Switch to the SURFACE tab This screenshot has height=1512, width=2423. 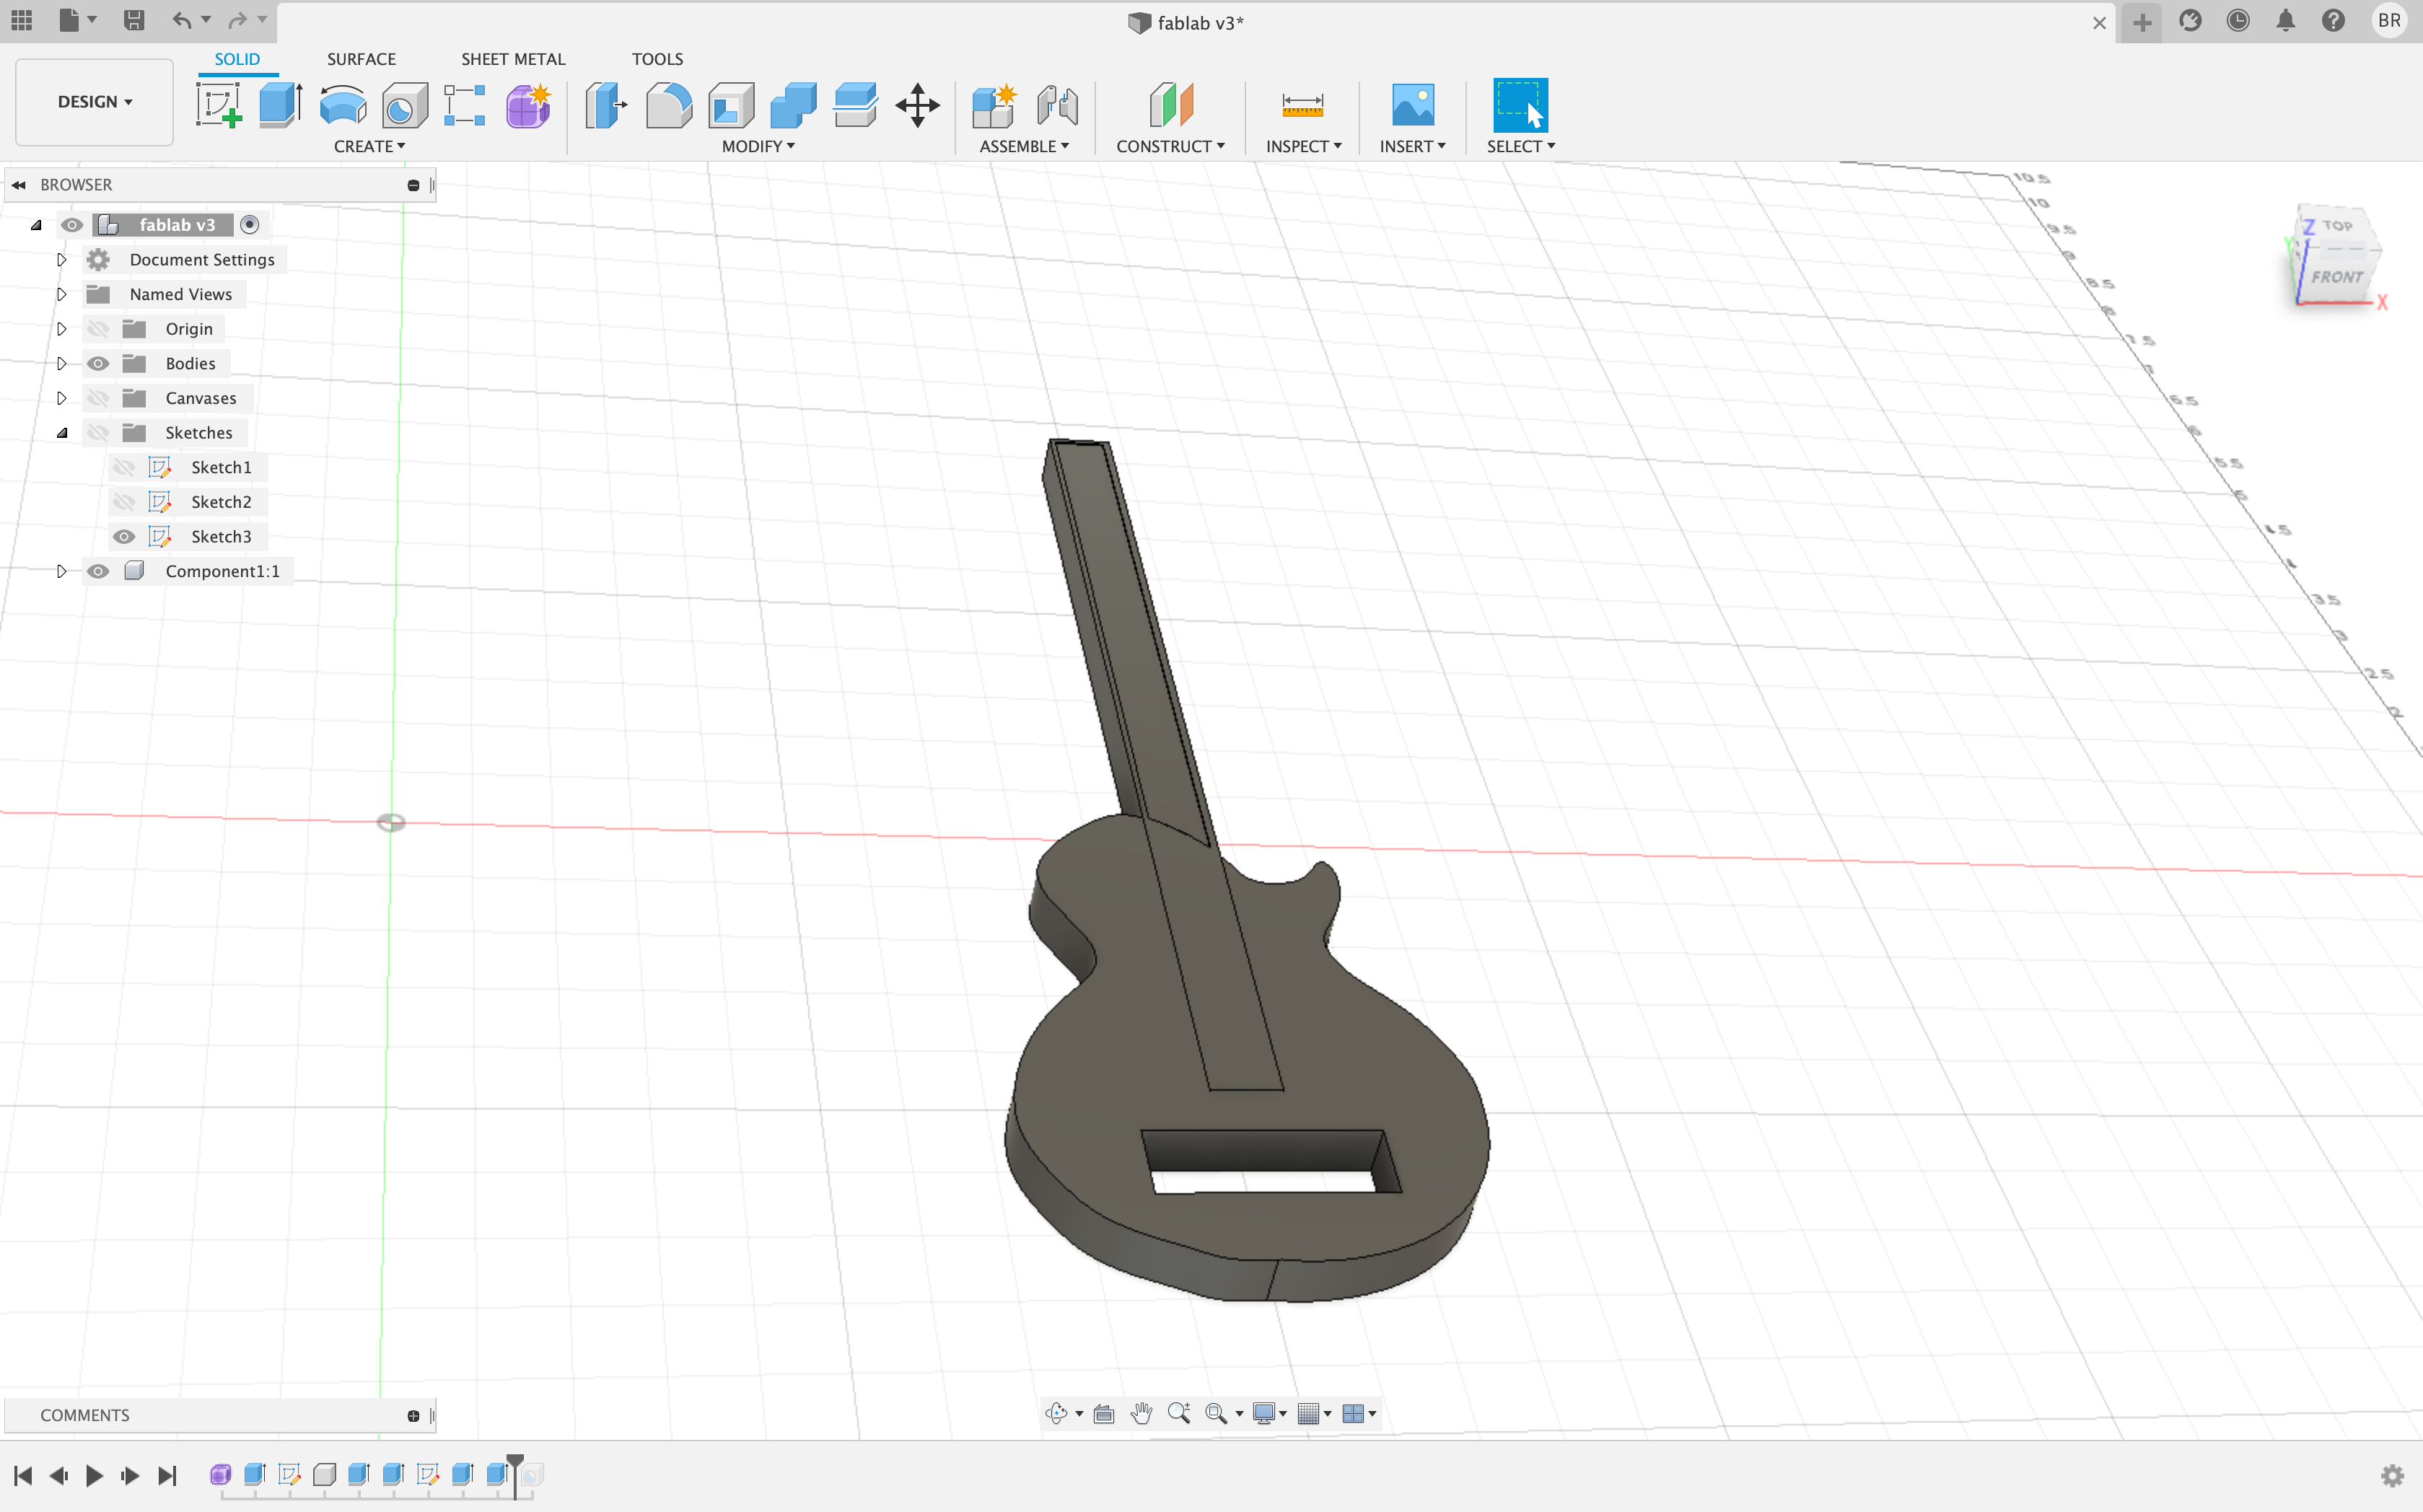coord(361,59)
